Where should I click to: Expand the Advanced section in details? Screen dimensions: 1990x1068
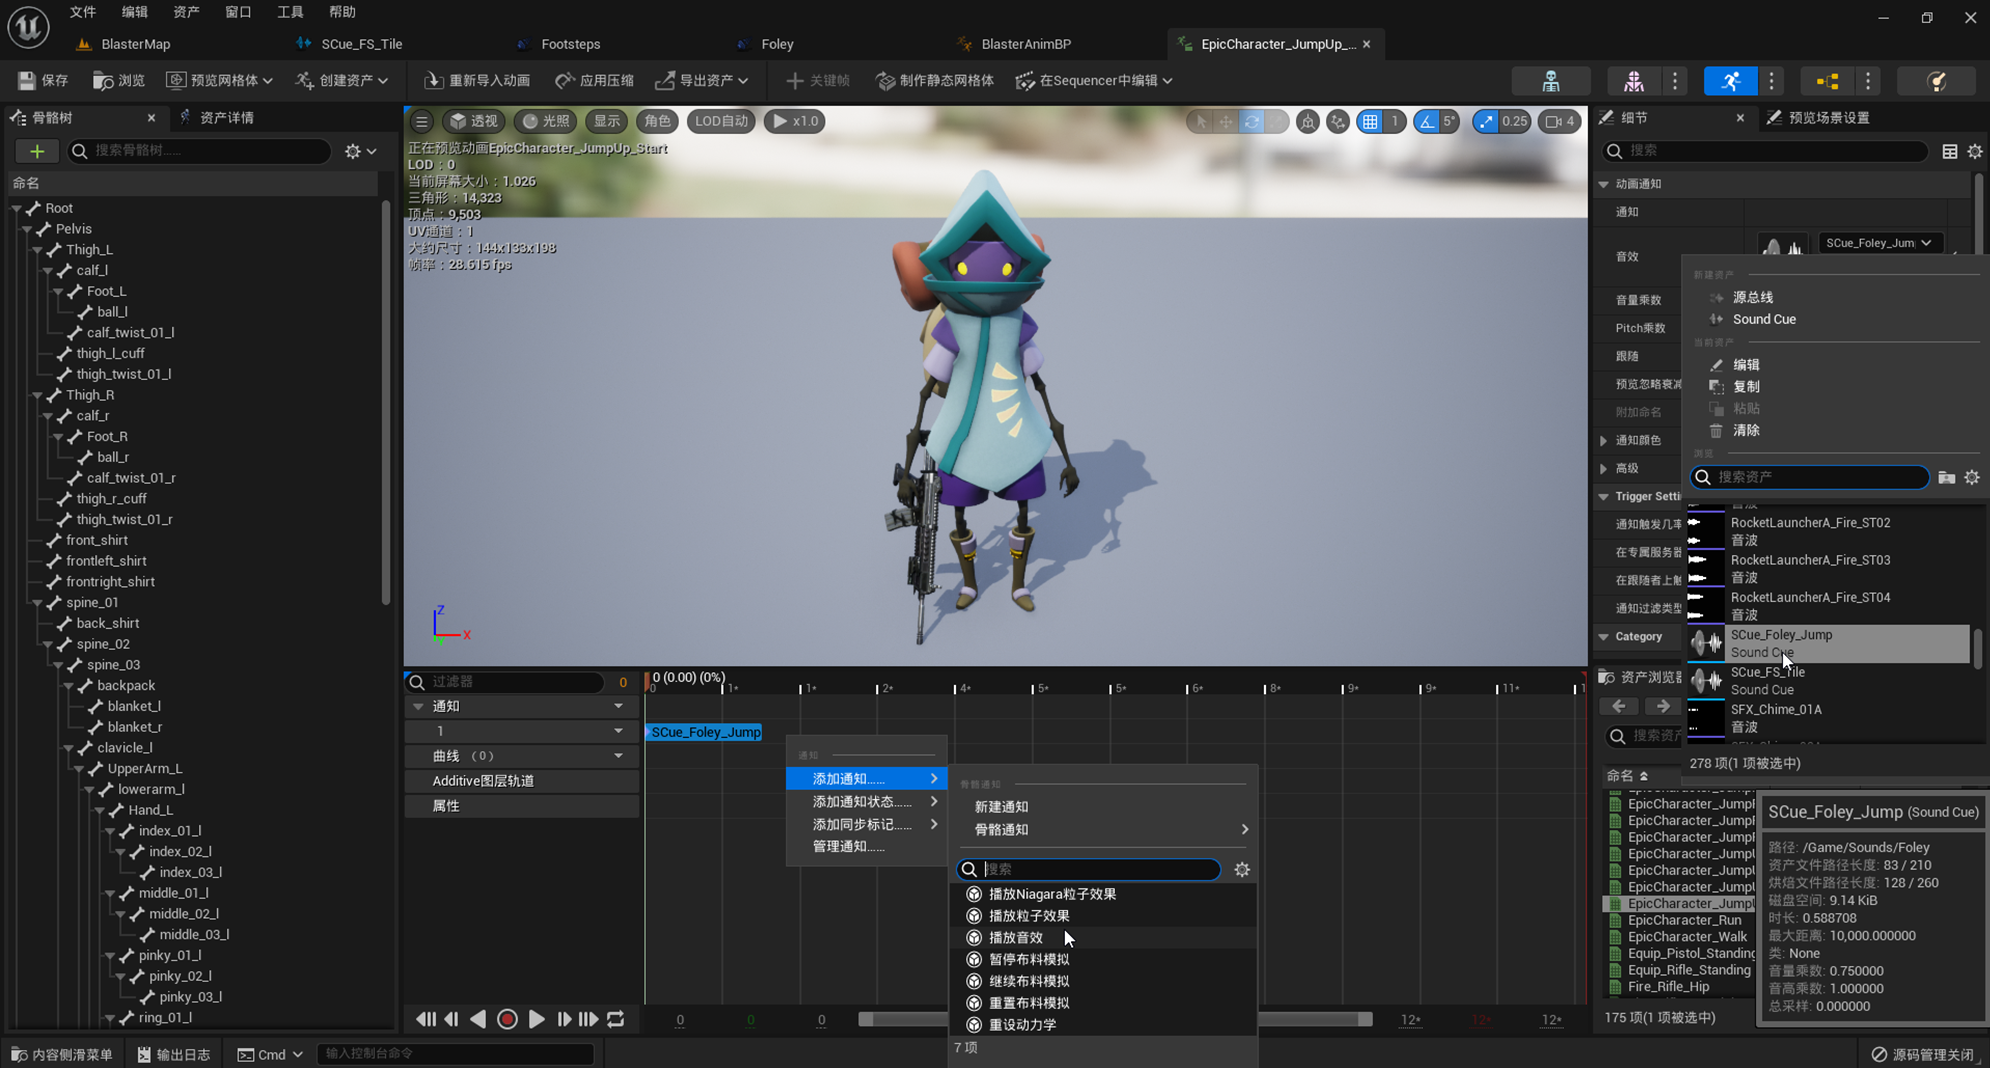click(x=1603, y=468)
